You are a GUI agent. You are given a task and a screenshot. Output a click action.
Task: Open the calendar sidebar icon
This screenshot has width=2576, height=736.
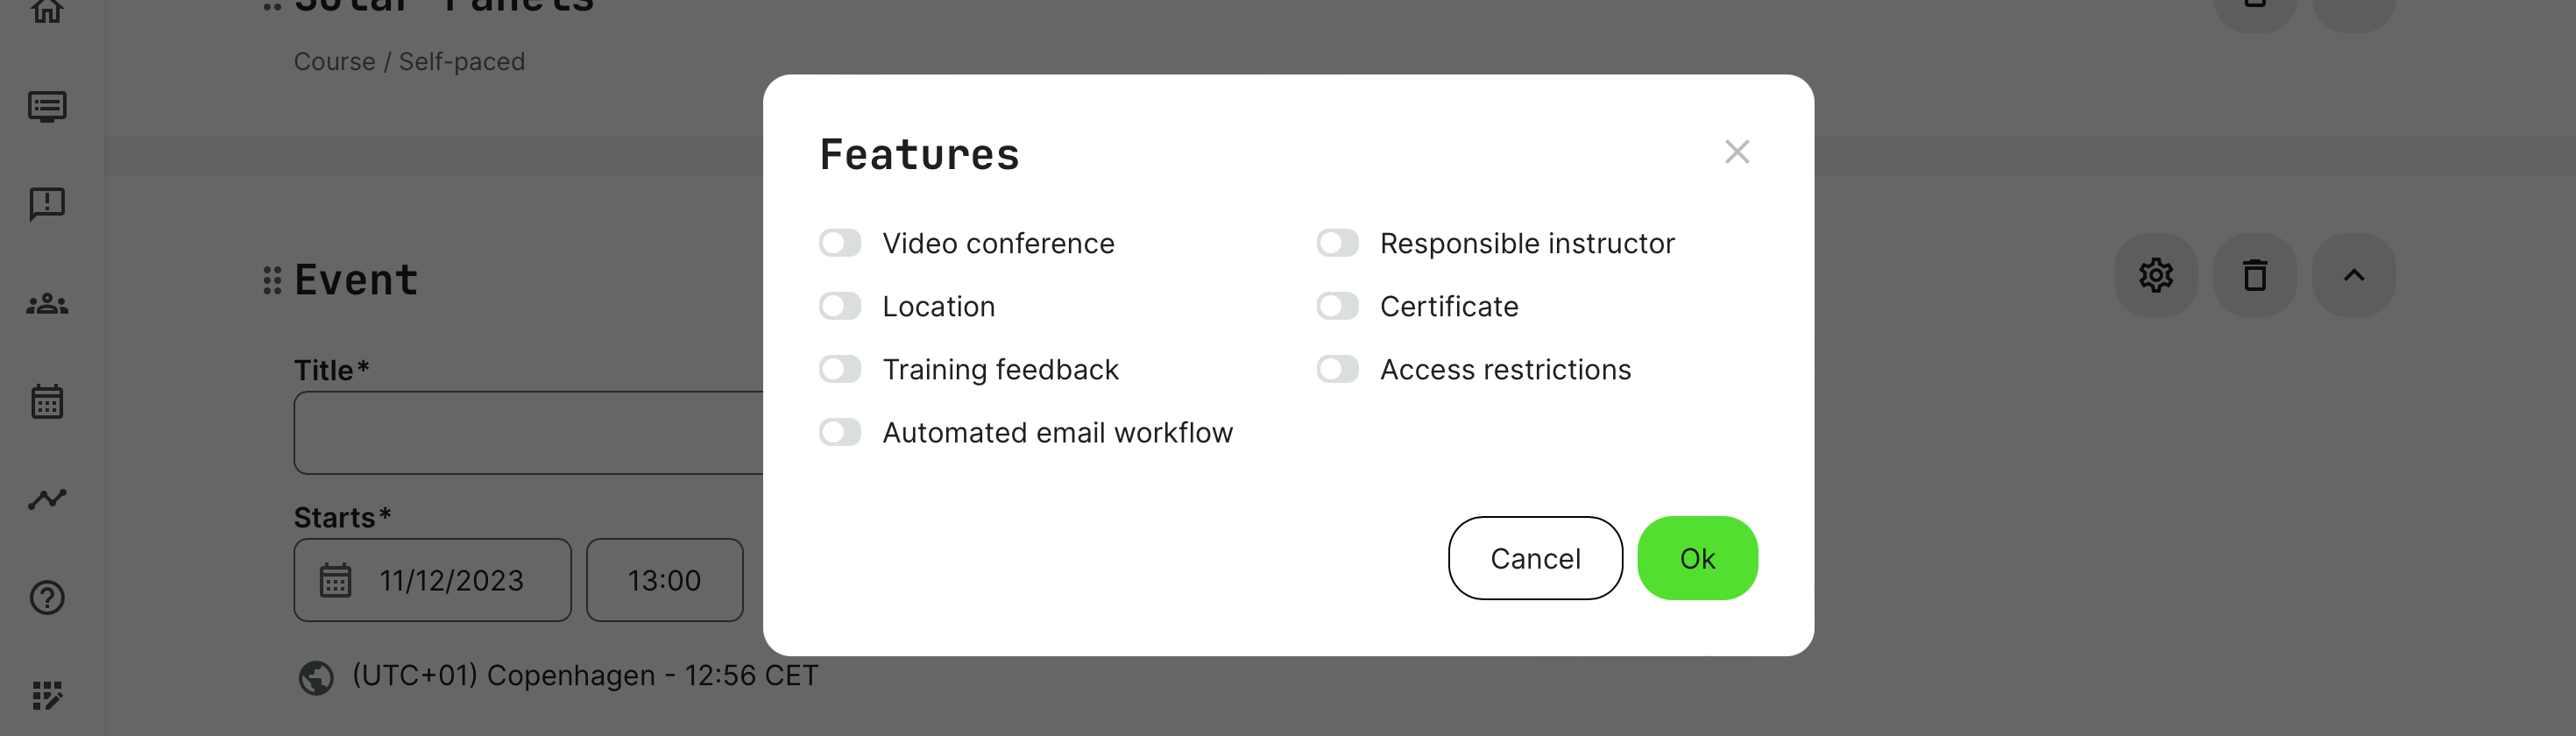coord(47,401)
